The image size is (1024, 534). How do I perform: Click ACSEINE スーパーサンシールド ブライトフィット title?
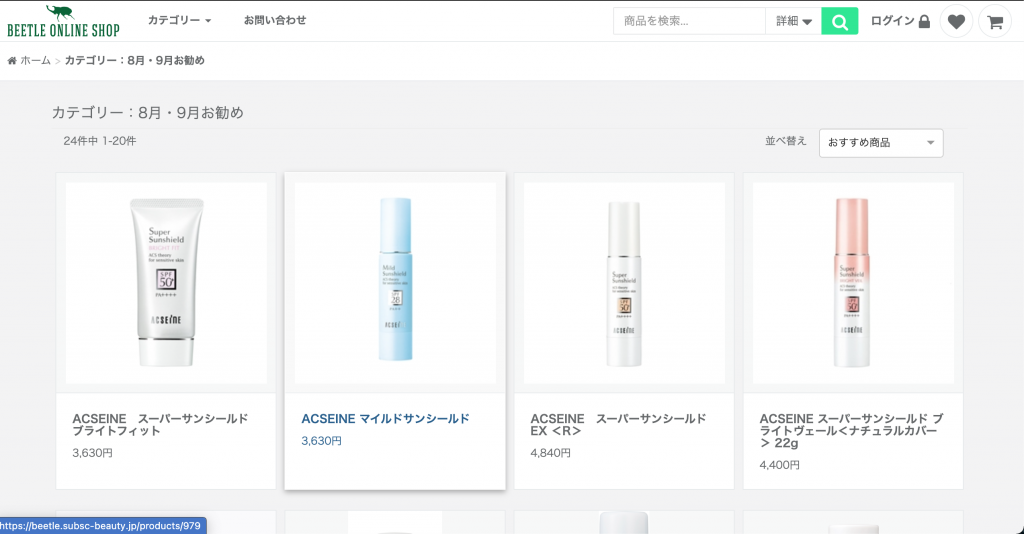tap(161, 425)
